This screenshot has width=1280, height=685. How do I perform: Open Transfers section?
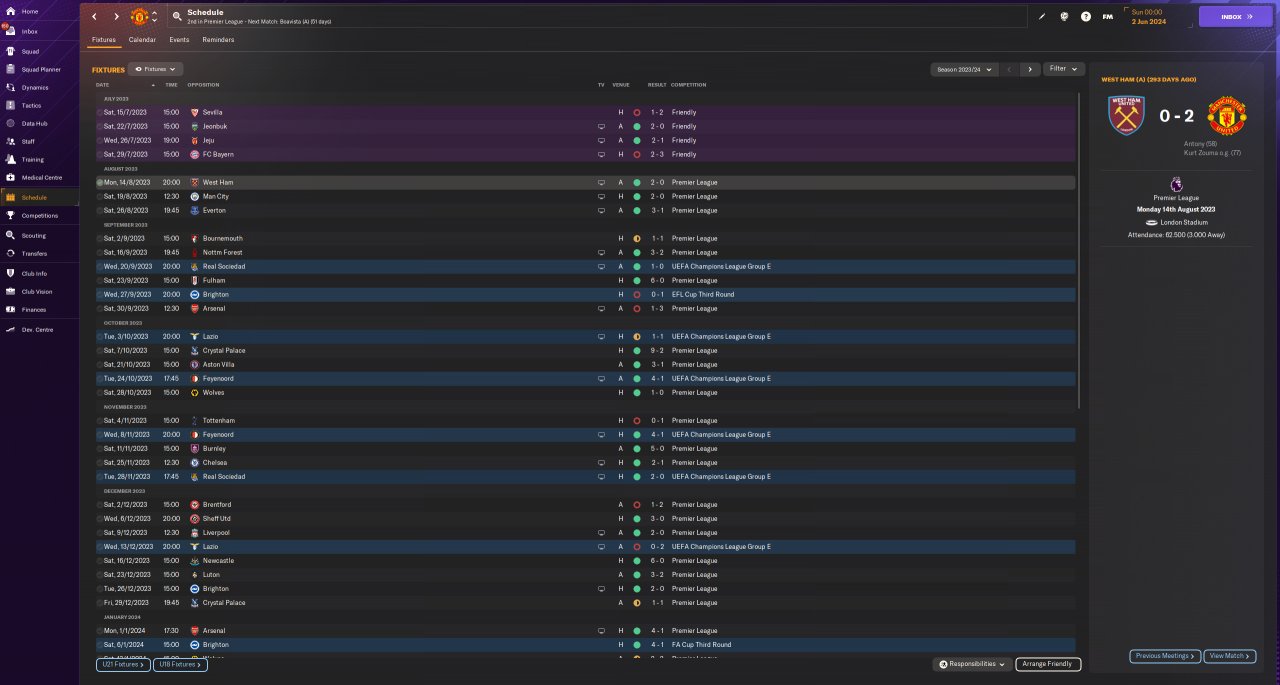click(x=34, y=253)
